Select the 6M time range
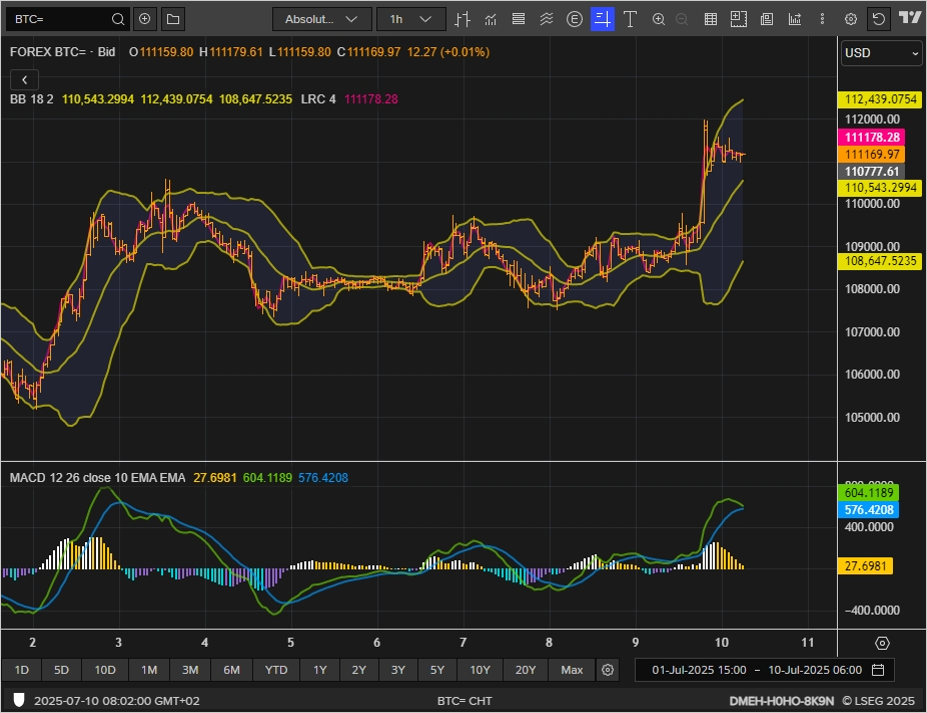 [231, 670]
